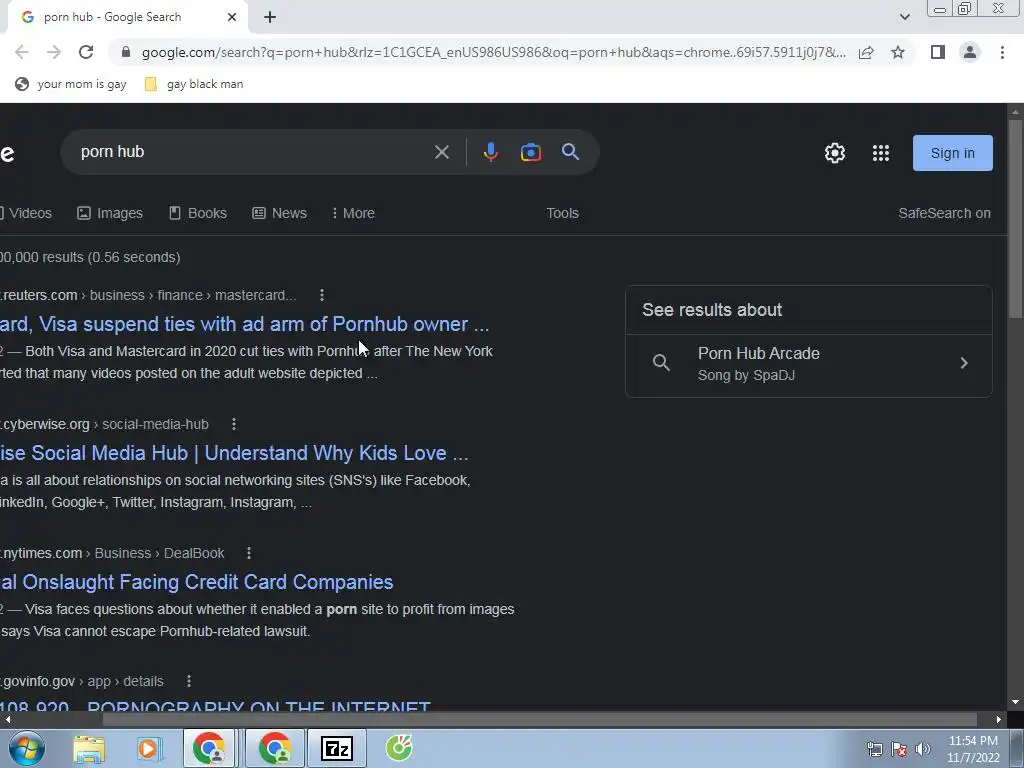Share this page using the share icon
This screenshot has height=768, width=1024.
pos(866,52)
